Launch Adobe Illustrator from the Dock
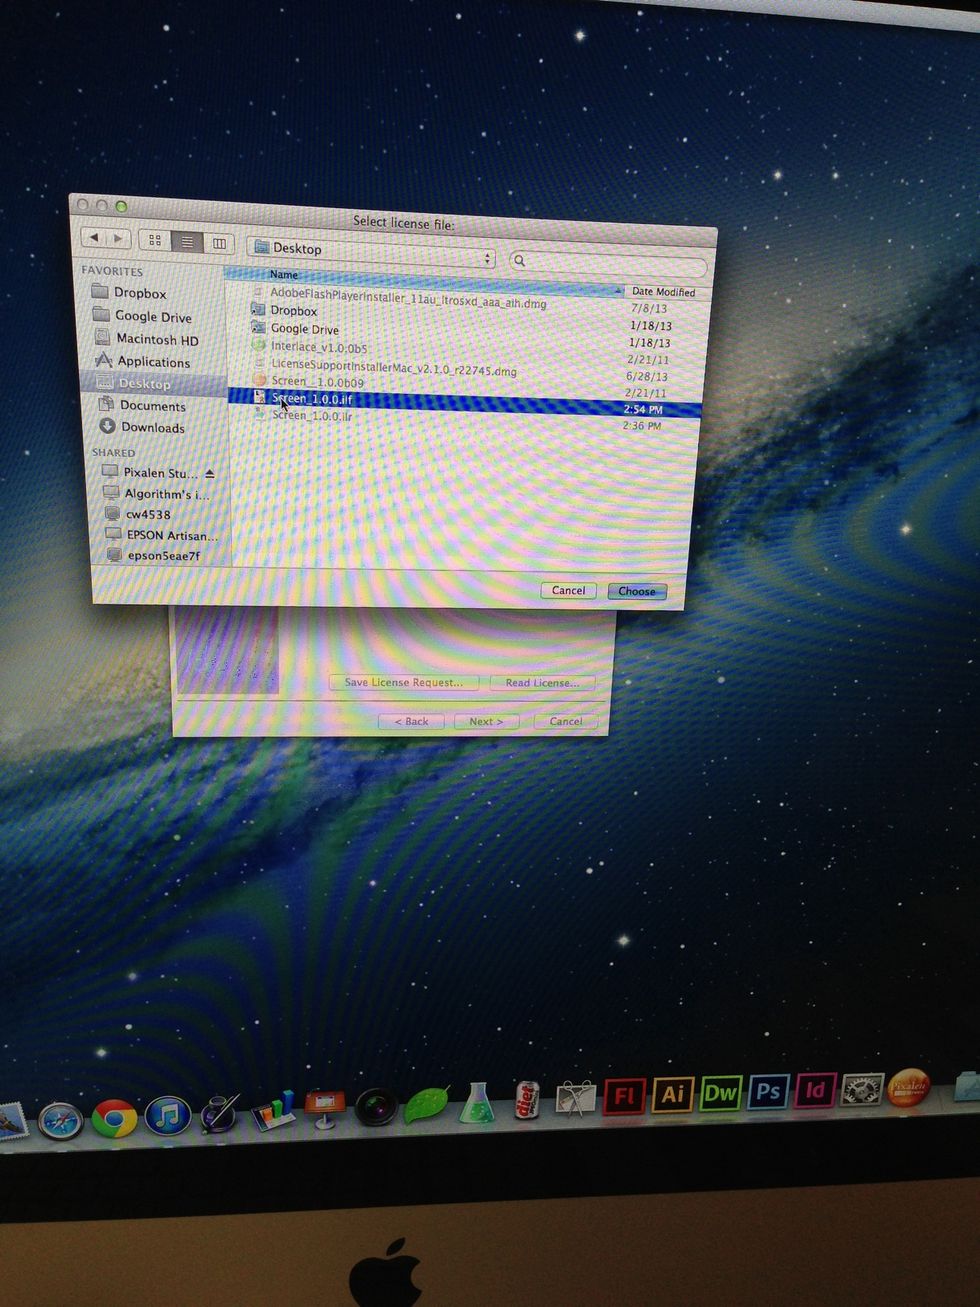This screenshot has width=980, height=1307. point(673,1094)
